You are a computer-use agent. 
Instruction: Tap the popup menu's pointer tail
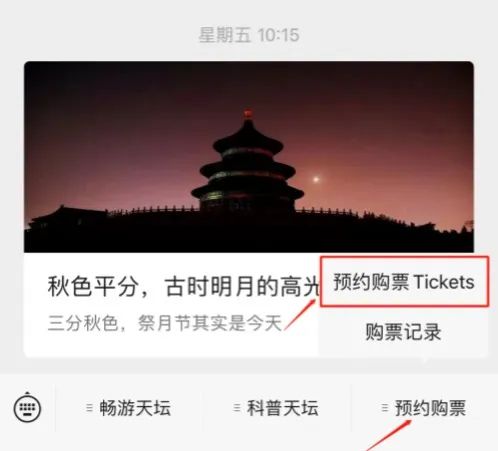pos(426,360)
